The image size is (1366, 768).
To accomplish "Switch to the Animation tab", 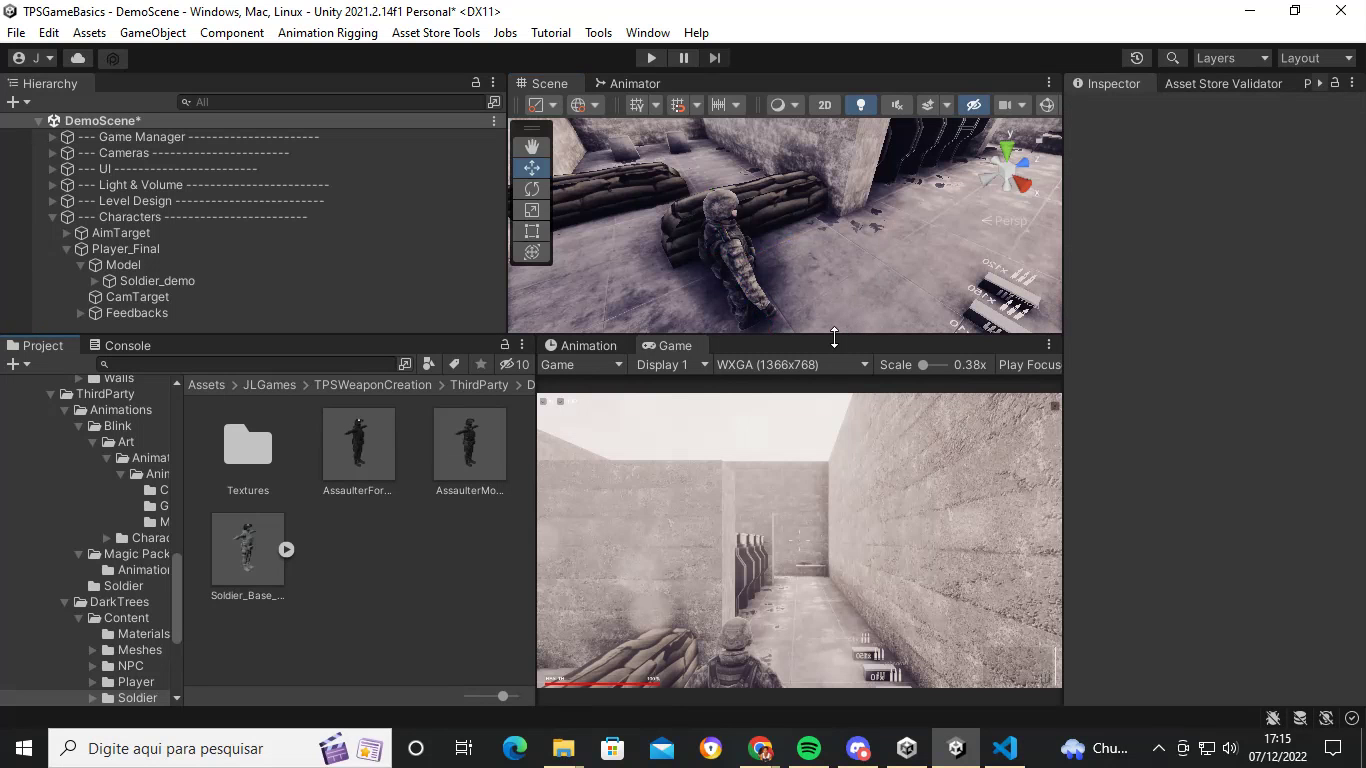I will click(580, 345).
